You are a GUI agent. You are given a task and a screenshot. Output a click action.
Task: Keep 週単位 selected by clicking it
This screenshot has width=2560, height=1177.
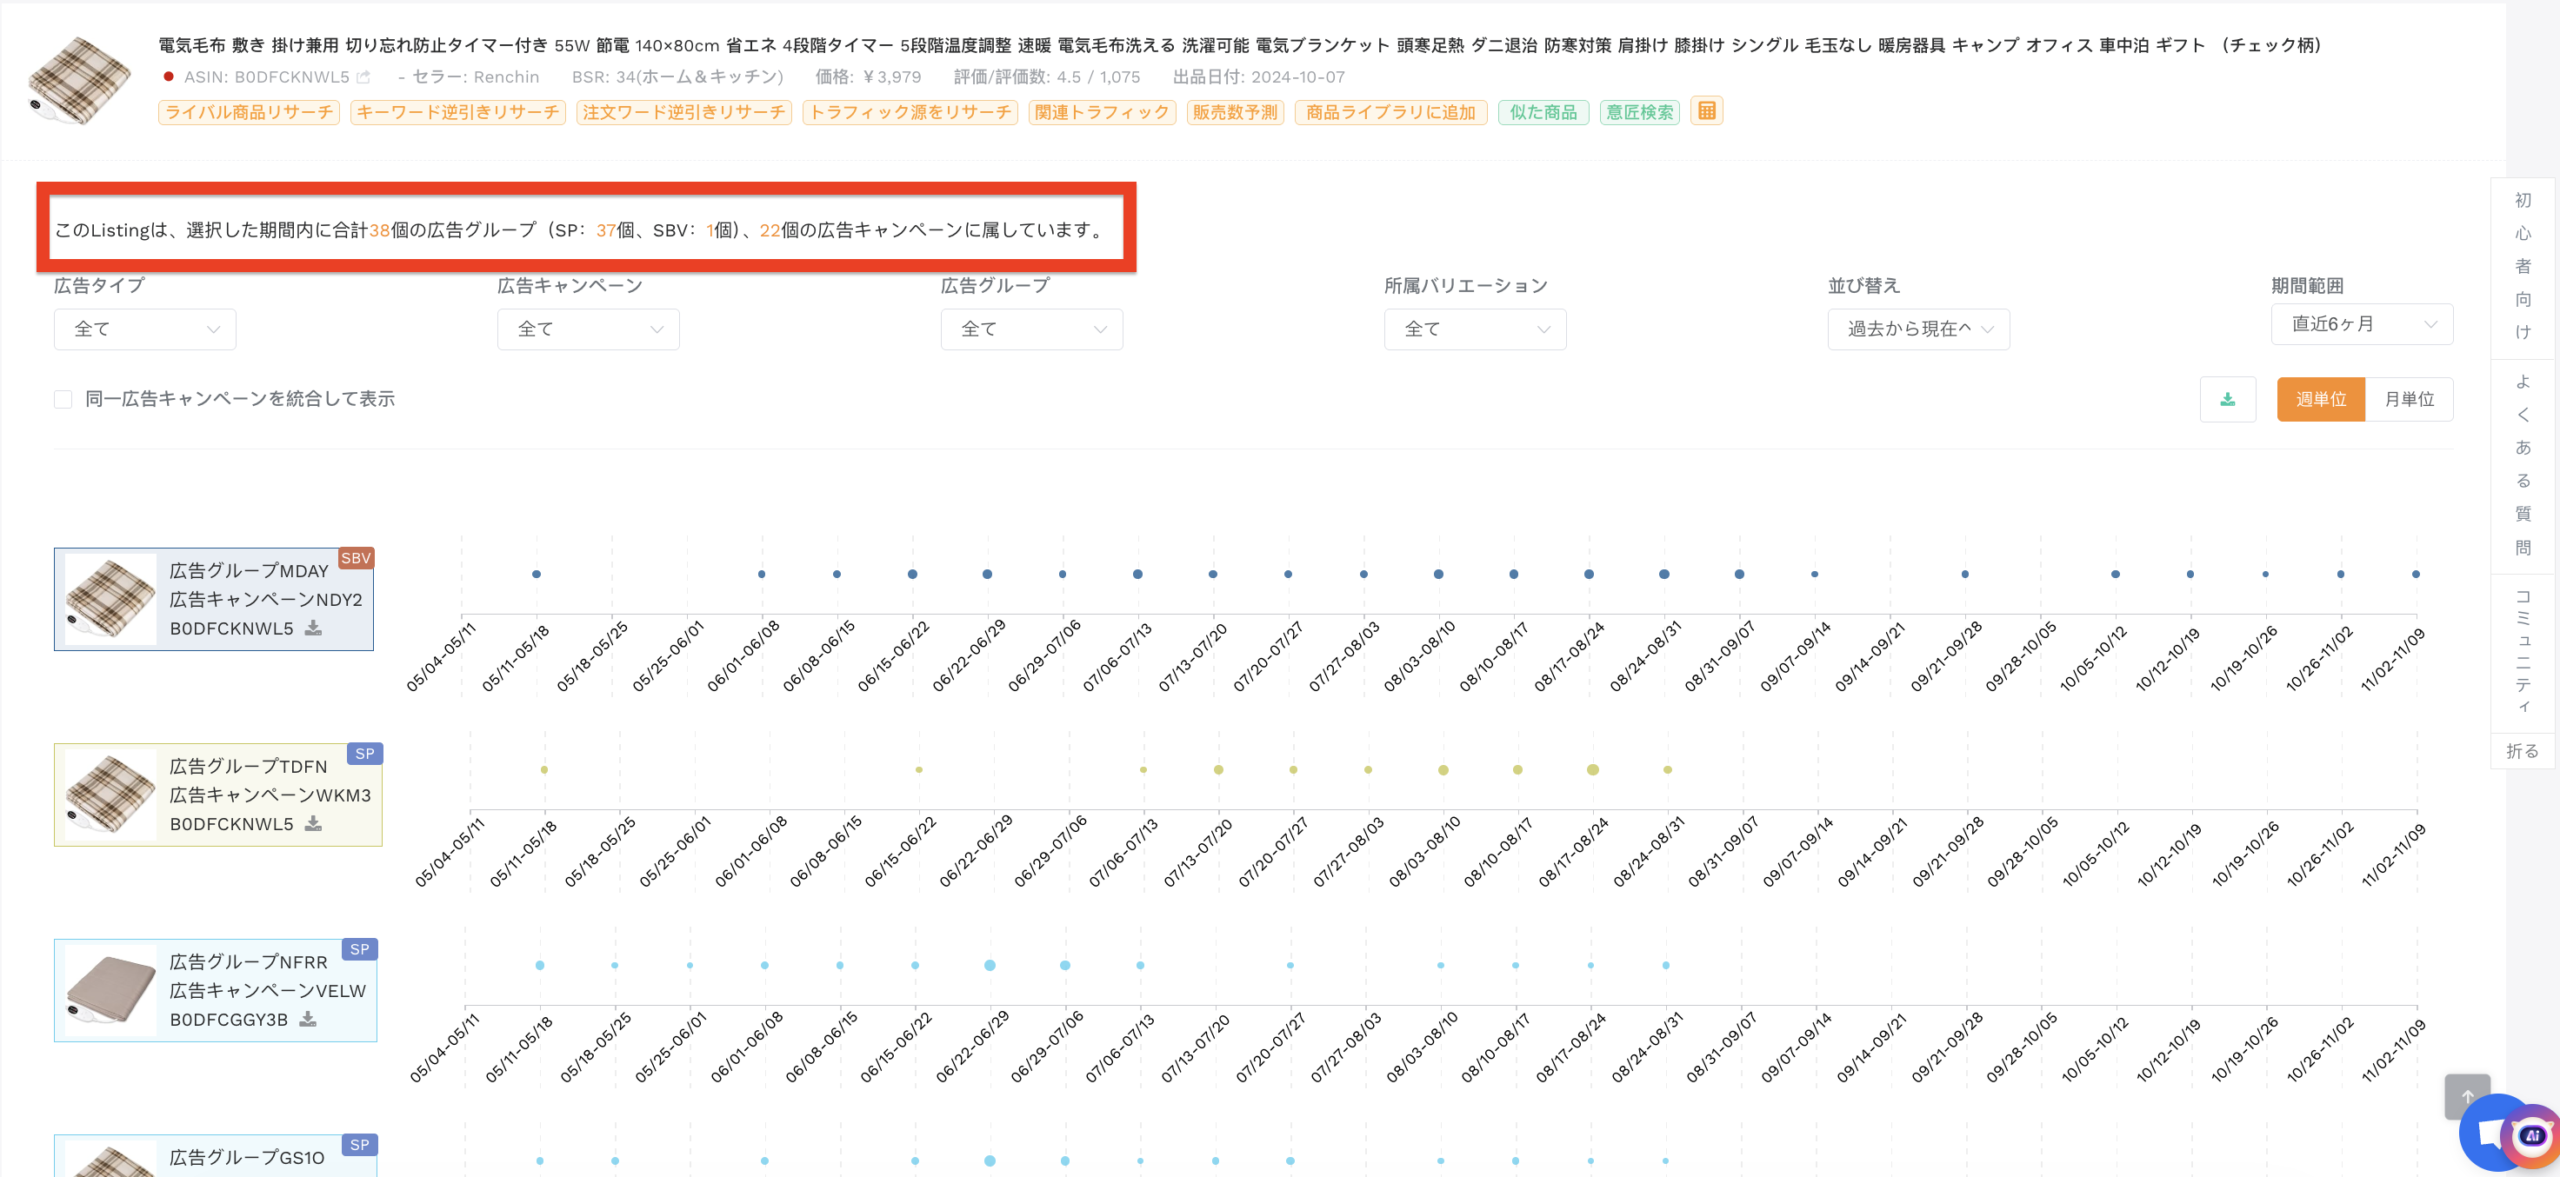click(2321, 399)
